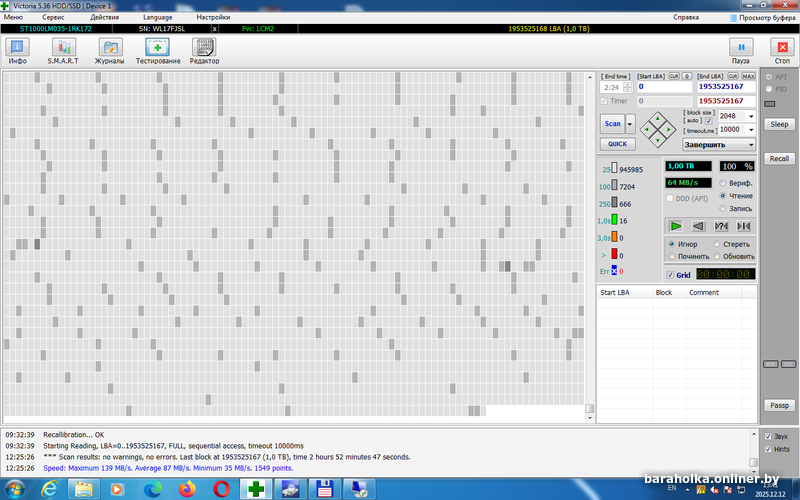The height and width of the screenshot is (500, 800).
Task: Click the End LBA CUR button
Action: point(733,76)
